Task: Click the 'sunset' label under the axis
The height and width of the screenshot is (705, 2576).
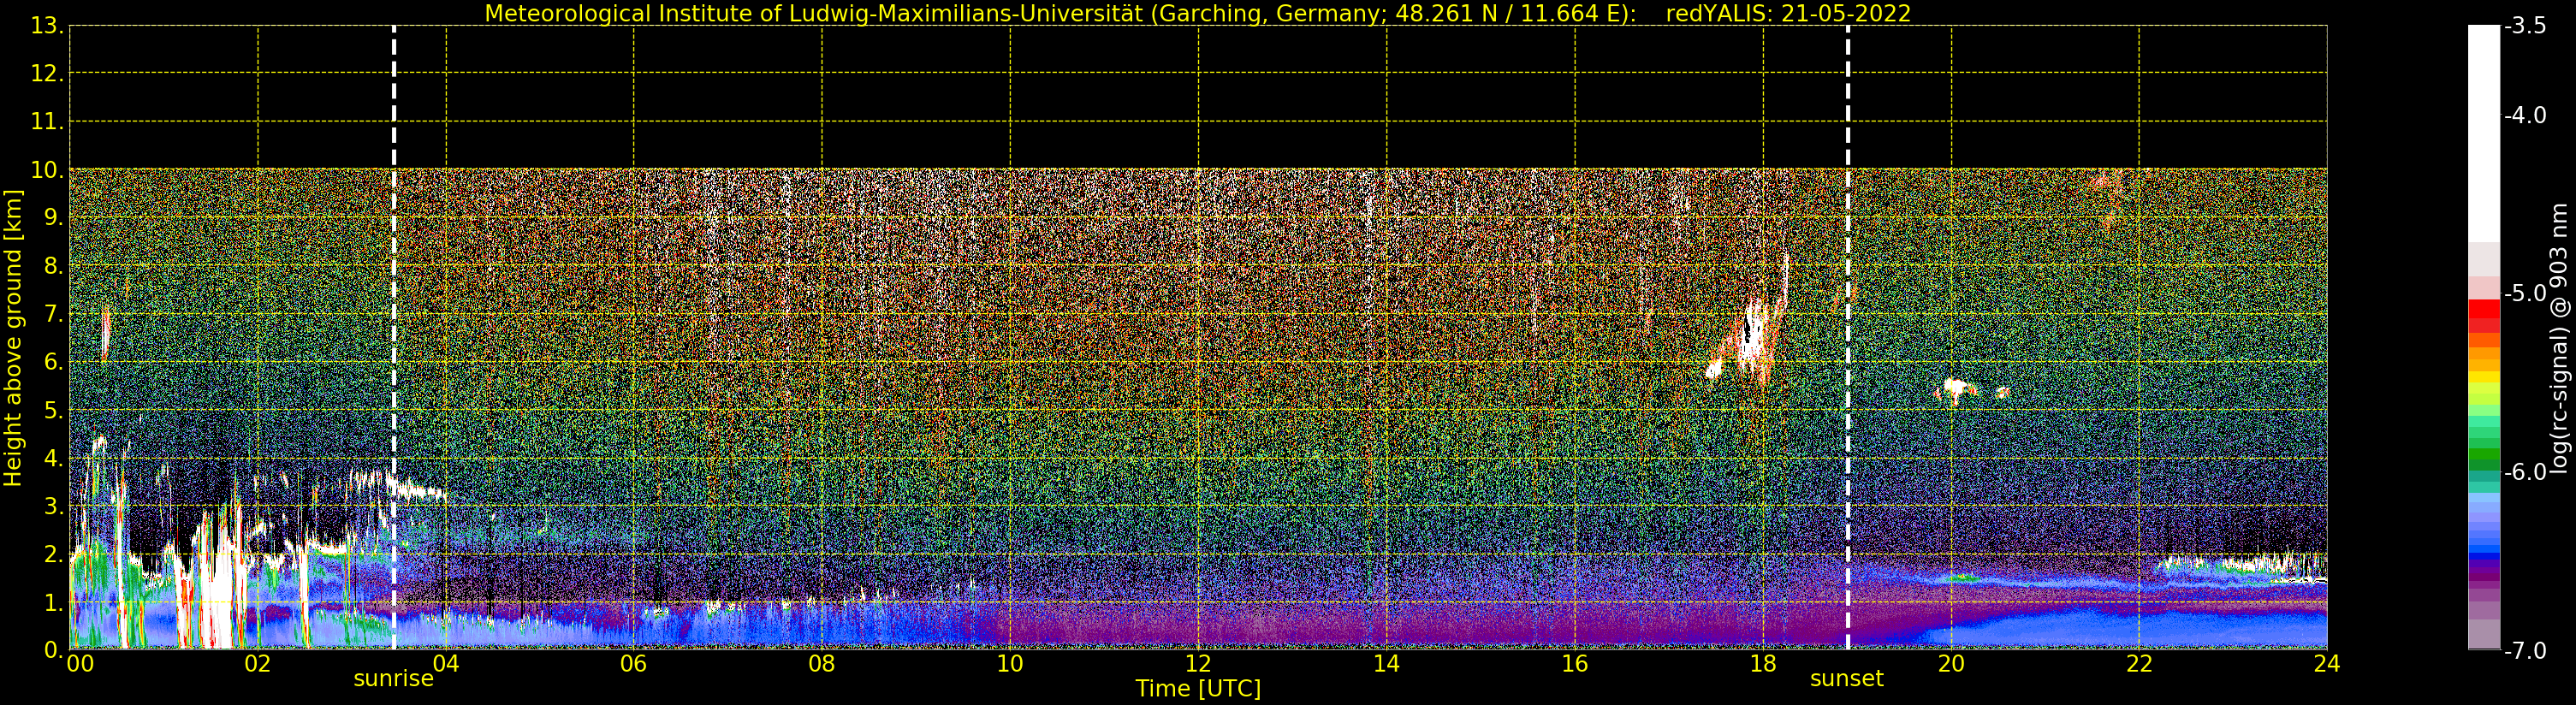Action: [x=1846, y=679]
